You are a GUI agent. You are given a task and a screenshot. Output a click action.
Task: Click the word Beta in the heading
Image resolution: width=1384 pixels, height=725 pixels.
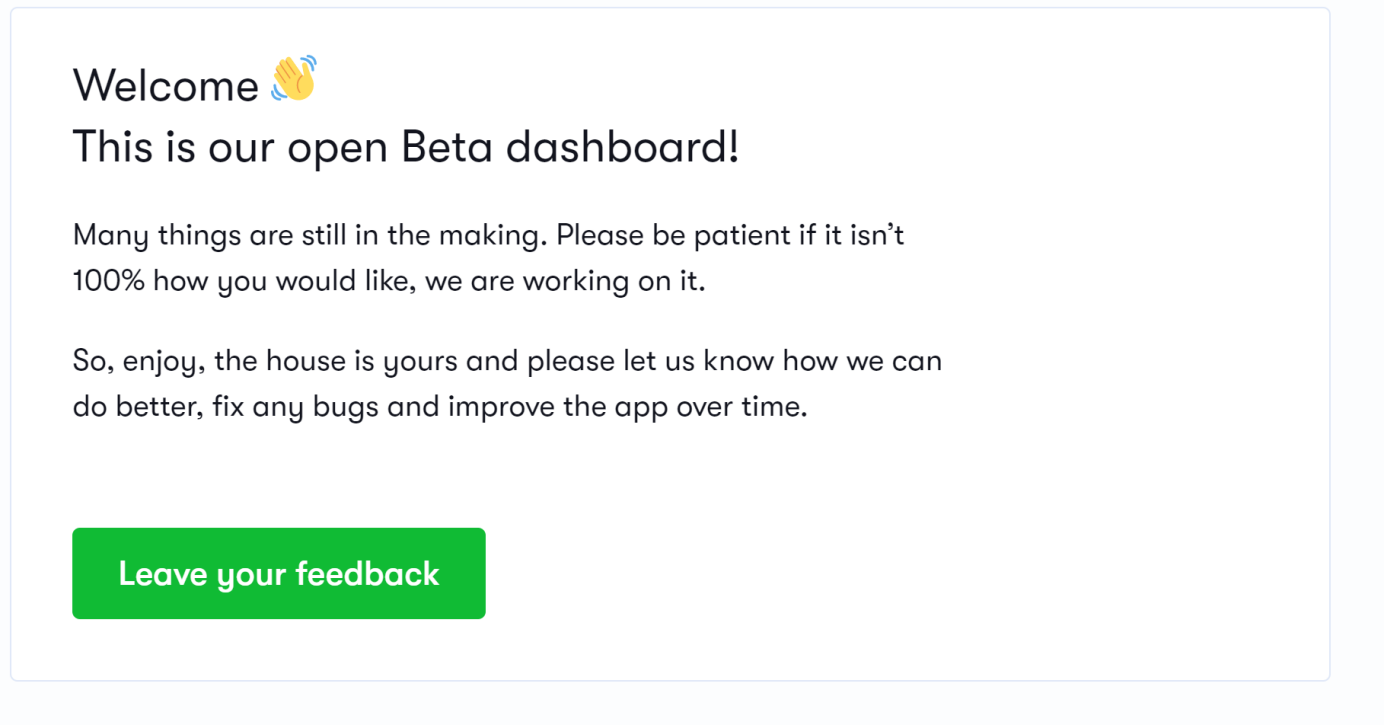tap(447, 147)
